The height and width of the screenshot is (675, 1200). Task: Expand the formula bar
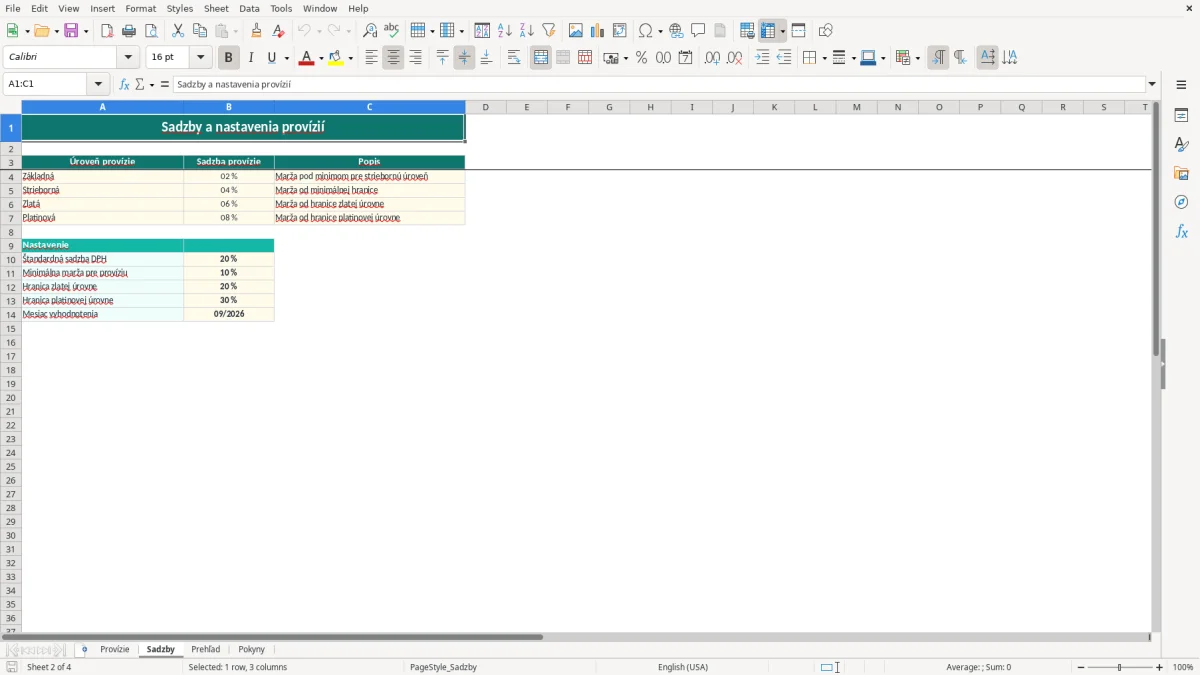pyautogui.click(x=1152, y=84)
